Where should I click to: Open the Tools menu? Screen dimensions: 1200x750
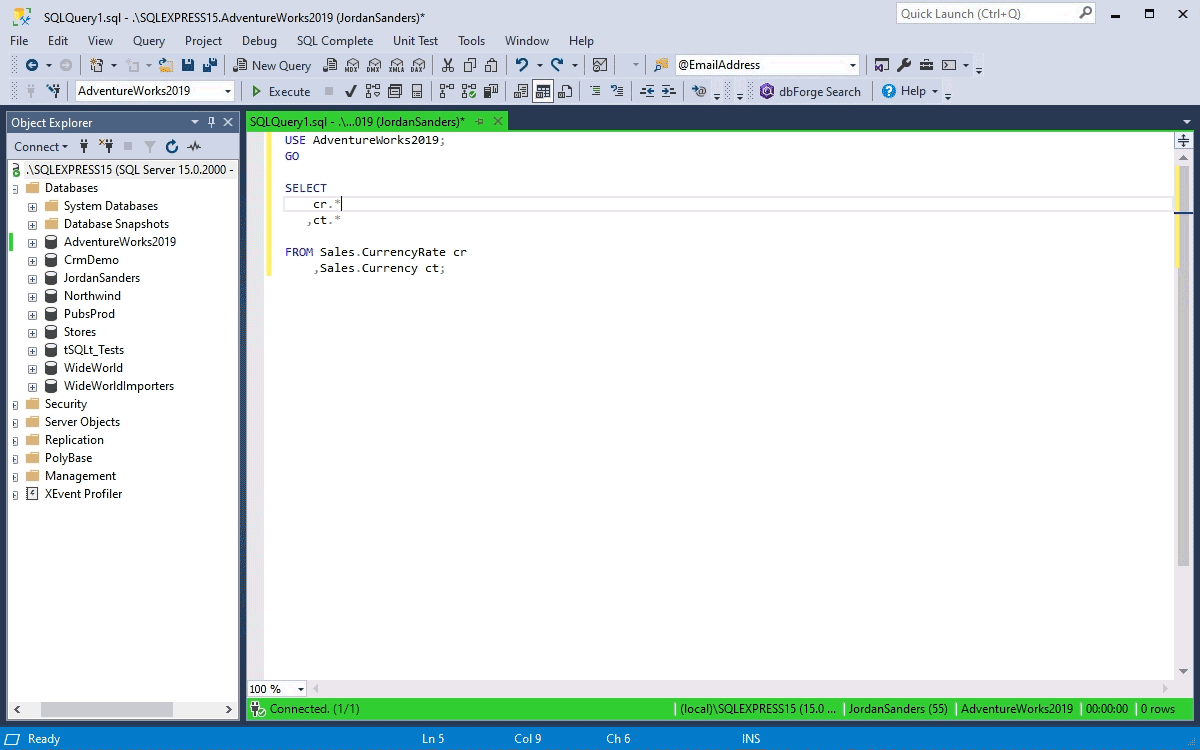click(471, 41)
